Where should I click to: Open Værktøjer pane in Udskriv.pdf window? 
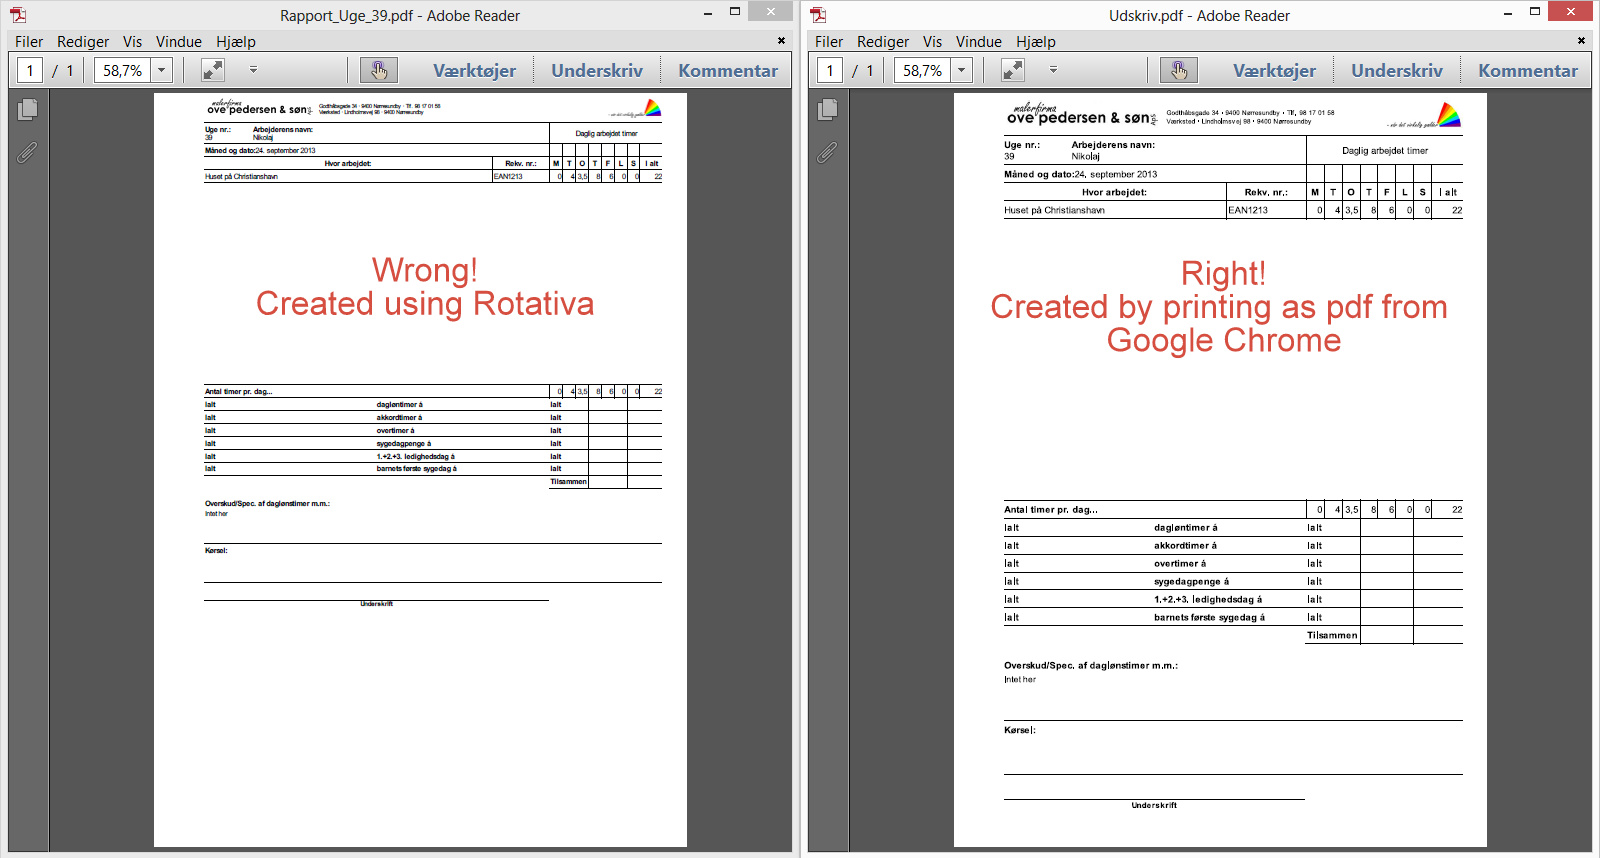(x=1274, y=71)
